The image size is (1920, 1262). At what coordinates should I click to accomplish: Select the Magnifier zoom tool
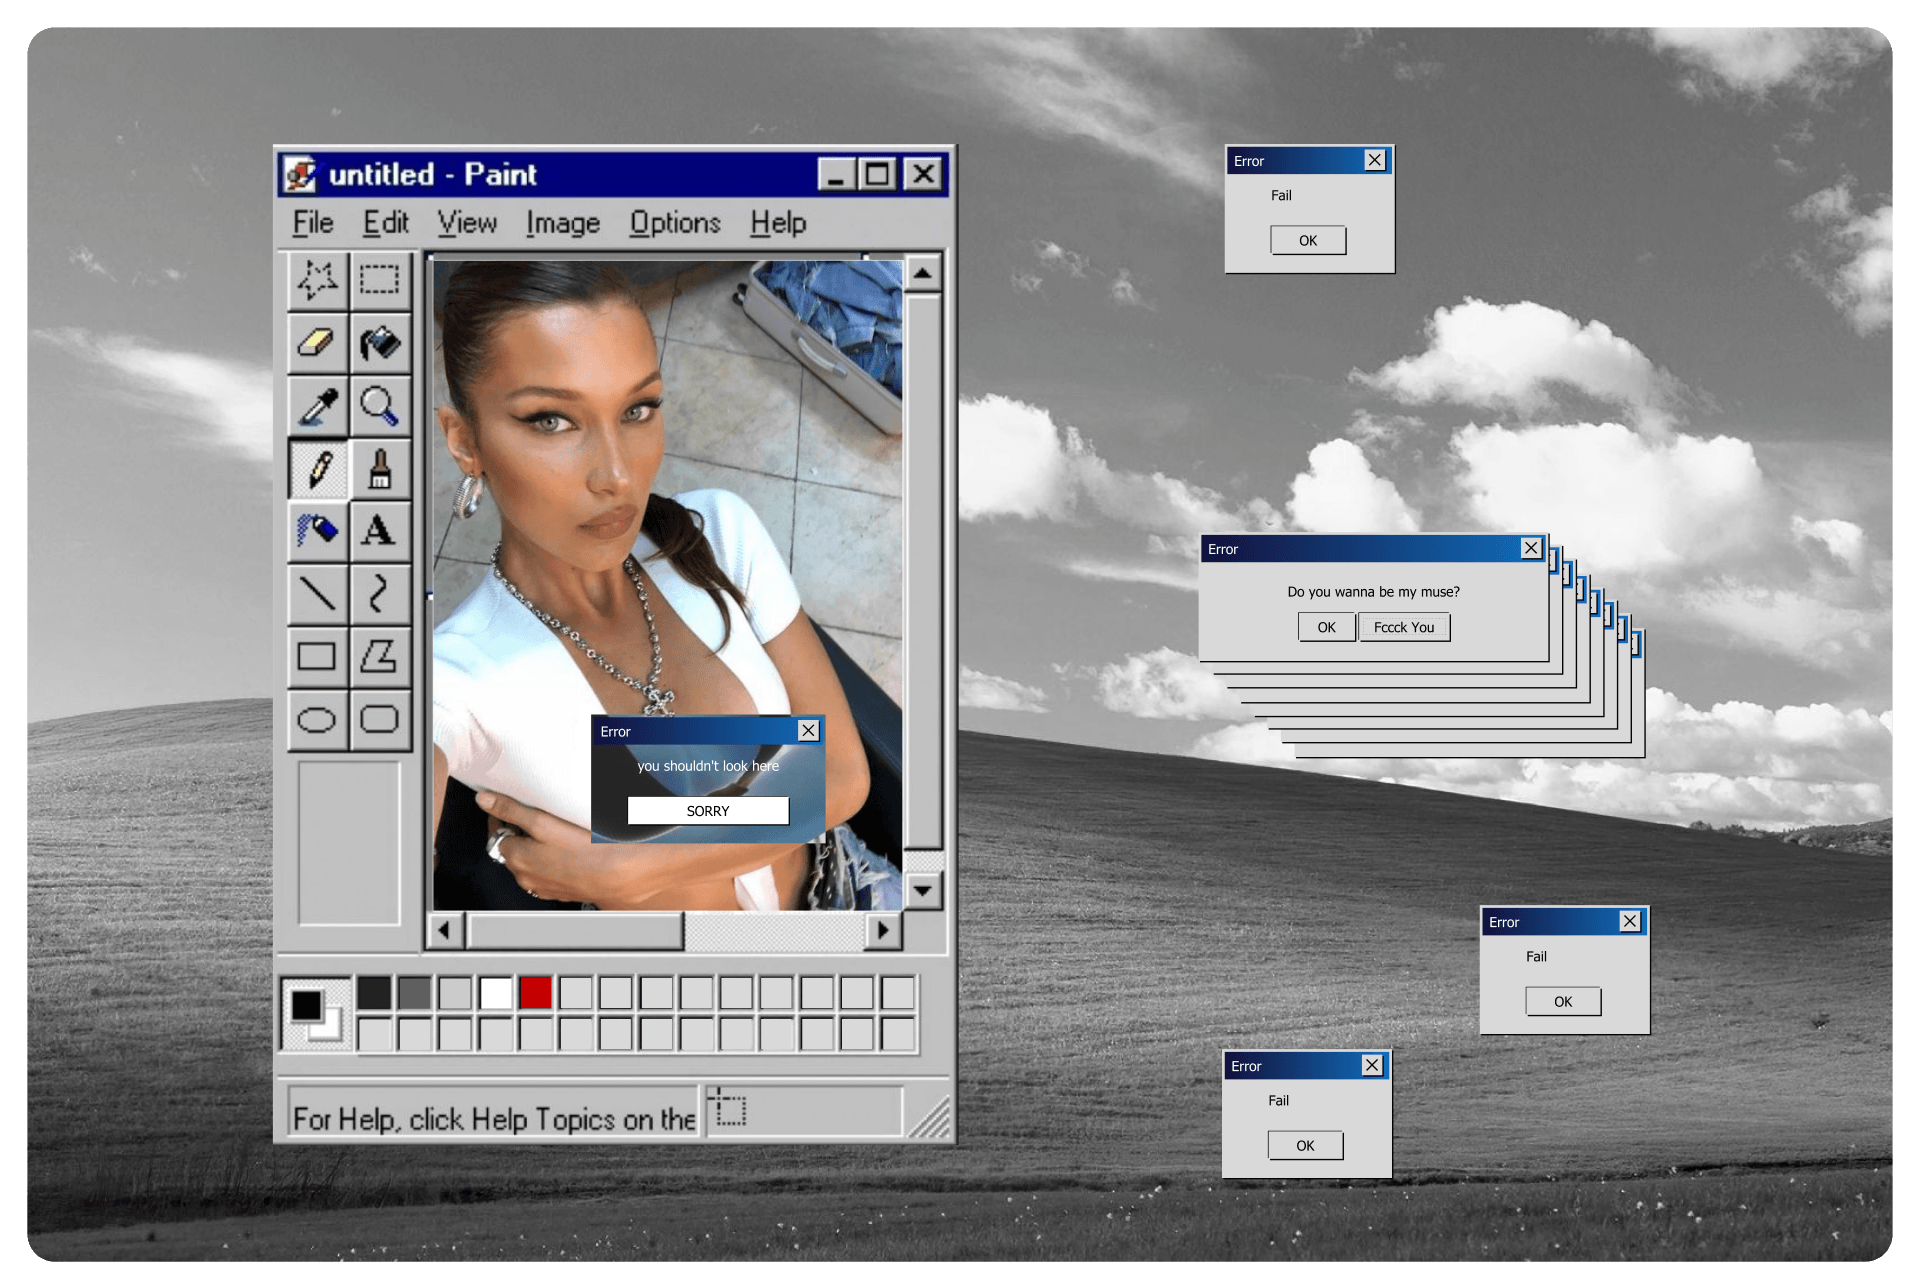coord(380,406)
